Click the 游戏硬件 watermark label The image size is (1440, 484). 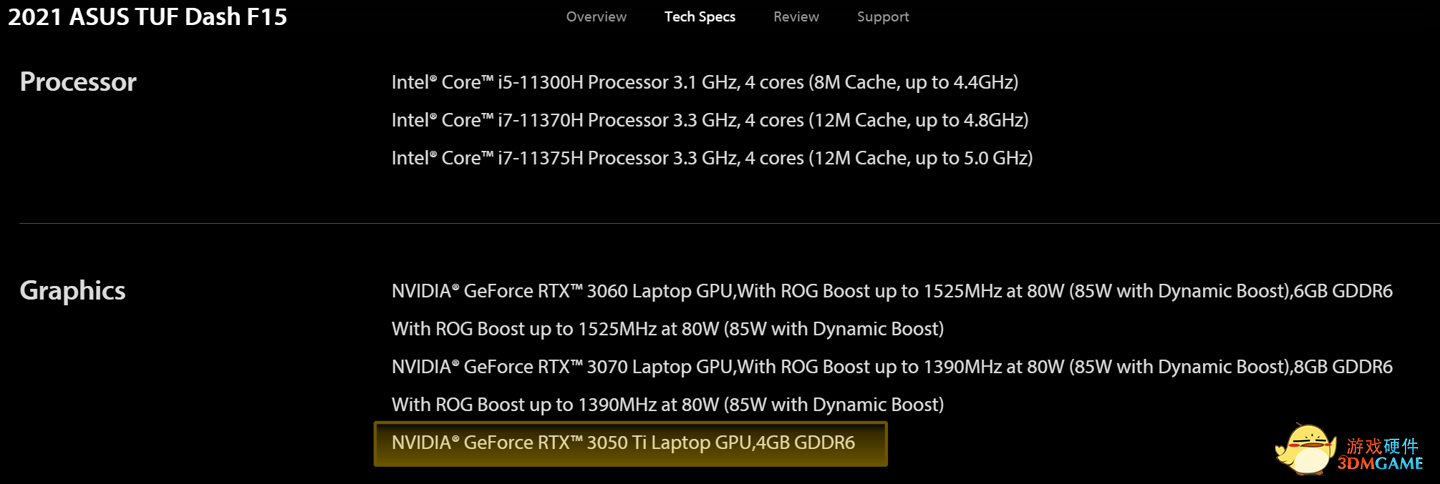tap(1384, 445)
